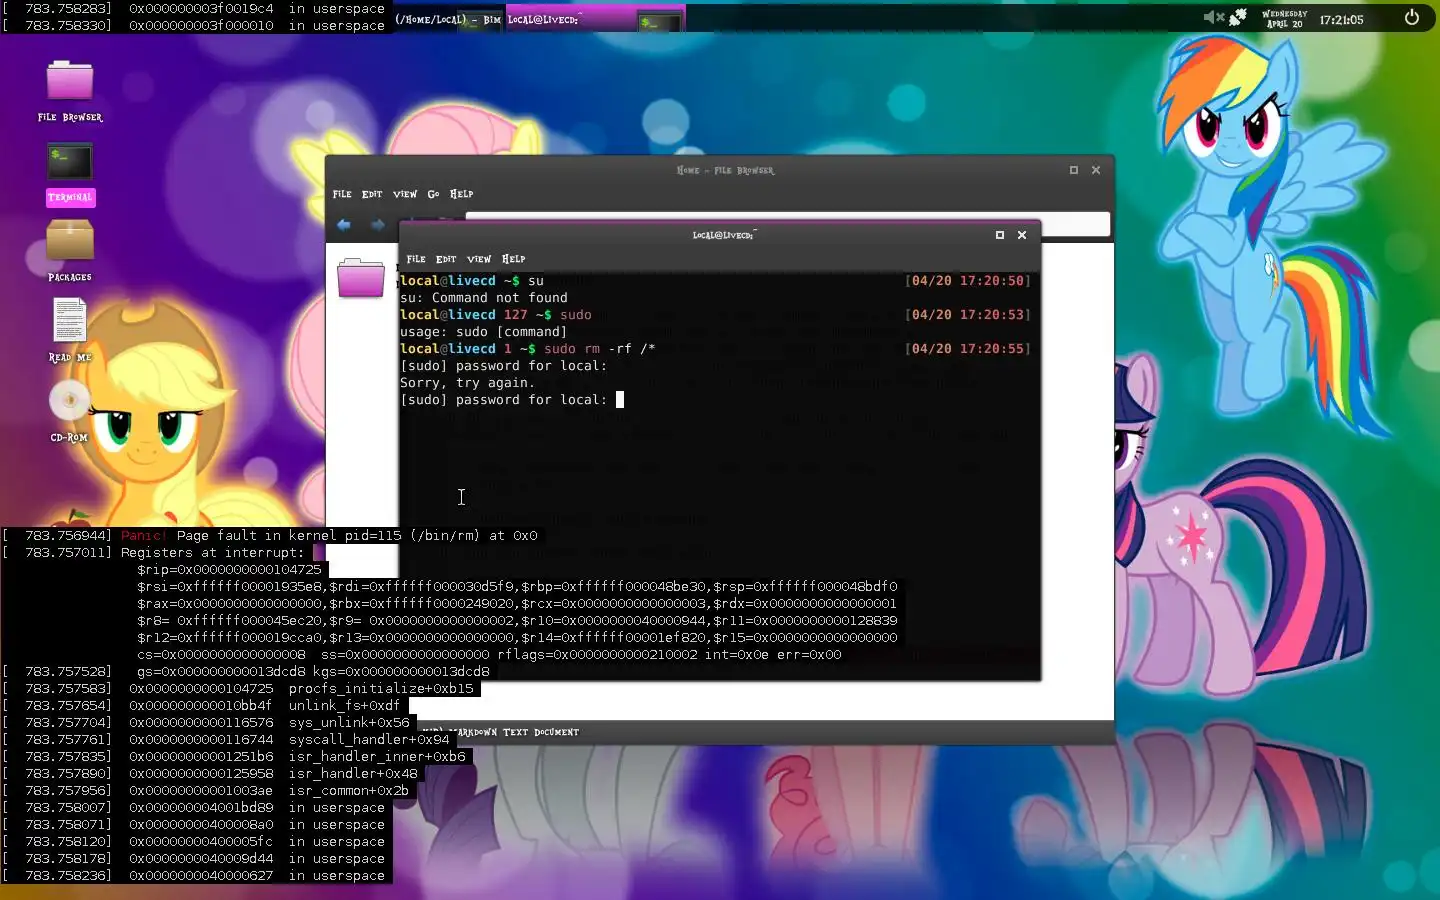This screenshot has width=1440, height=900.
Task: Close the local@livecd terminal window
Action: pyautogui.click(x=1022, y=235)
